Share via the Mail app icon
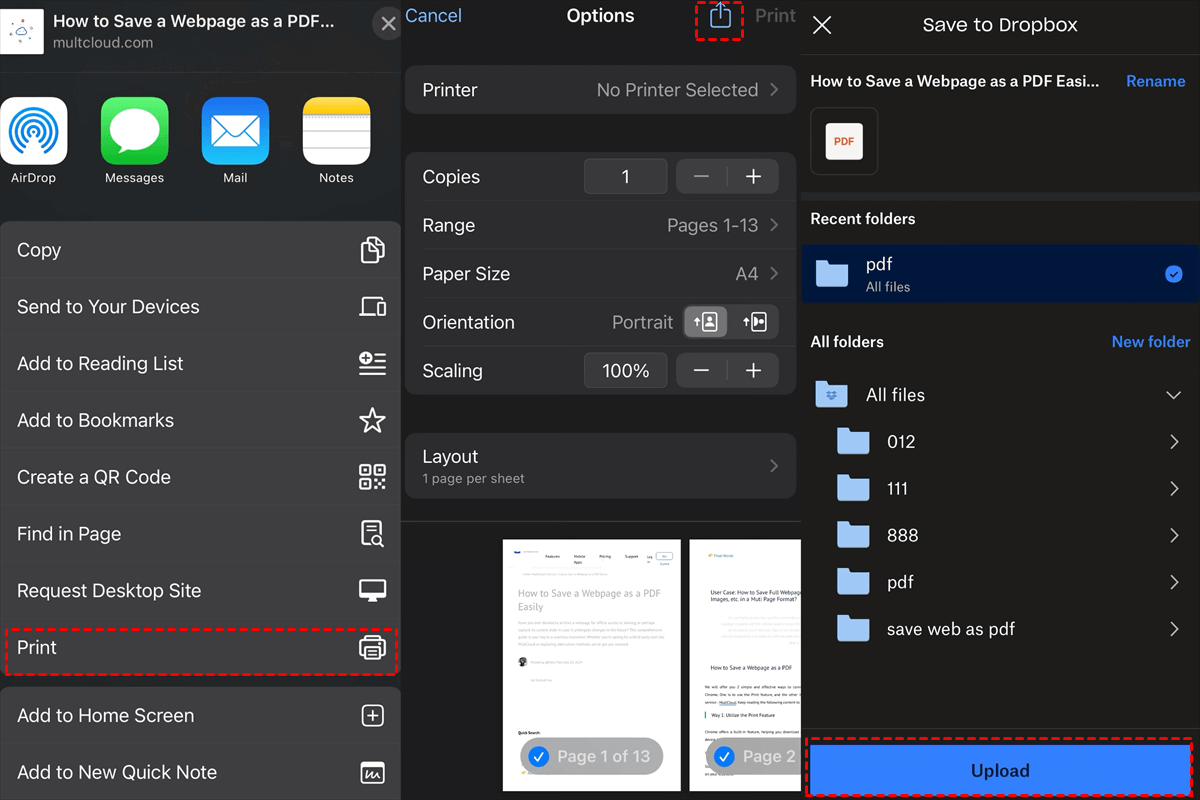The height and width of the screenshot is (800, 1200). click(235, 131)
